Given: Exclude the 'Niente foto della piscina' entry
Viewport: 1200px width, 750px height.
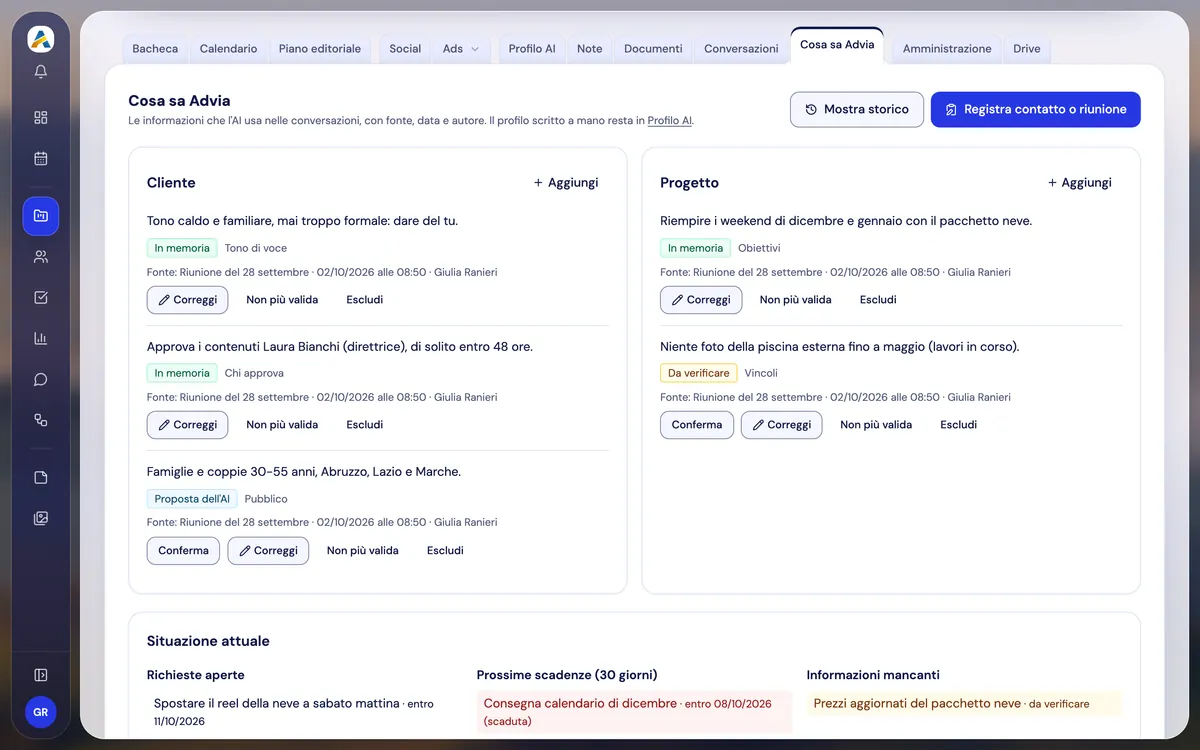Looking at the screenshot, I should tap(958, 425).
